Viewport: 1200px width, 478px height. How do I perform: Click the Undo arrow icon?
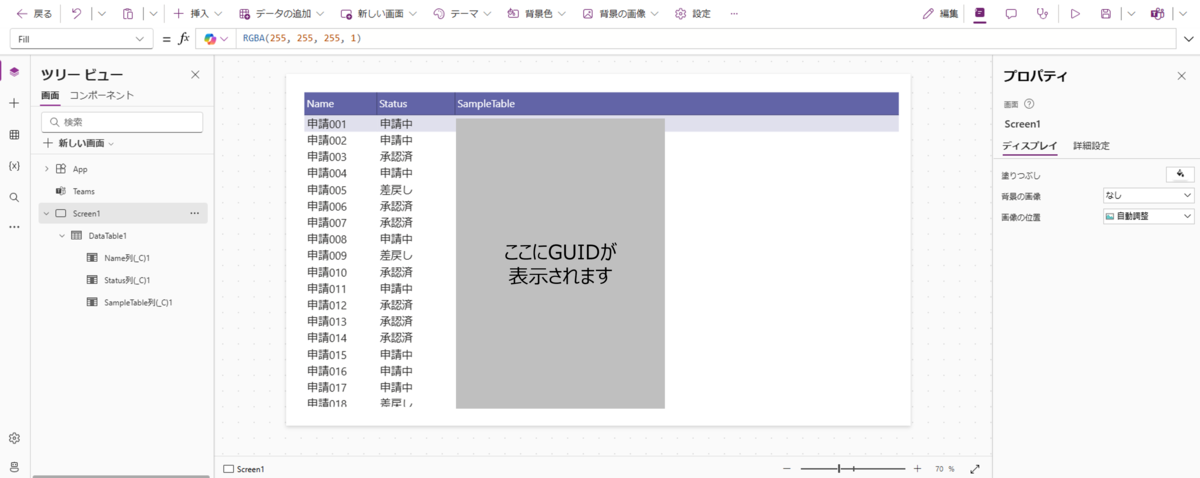76,14
